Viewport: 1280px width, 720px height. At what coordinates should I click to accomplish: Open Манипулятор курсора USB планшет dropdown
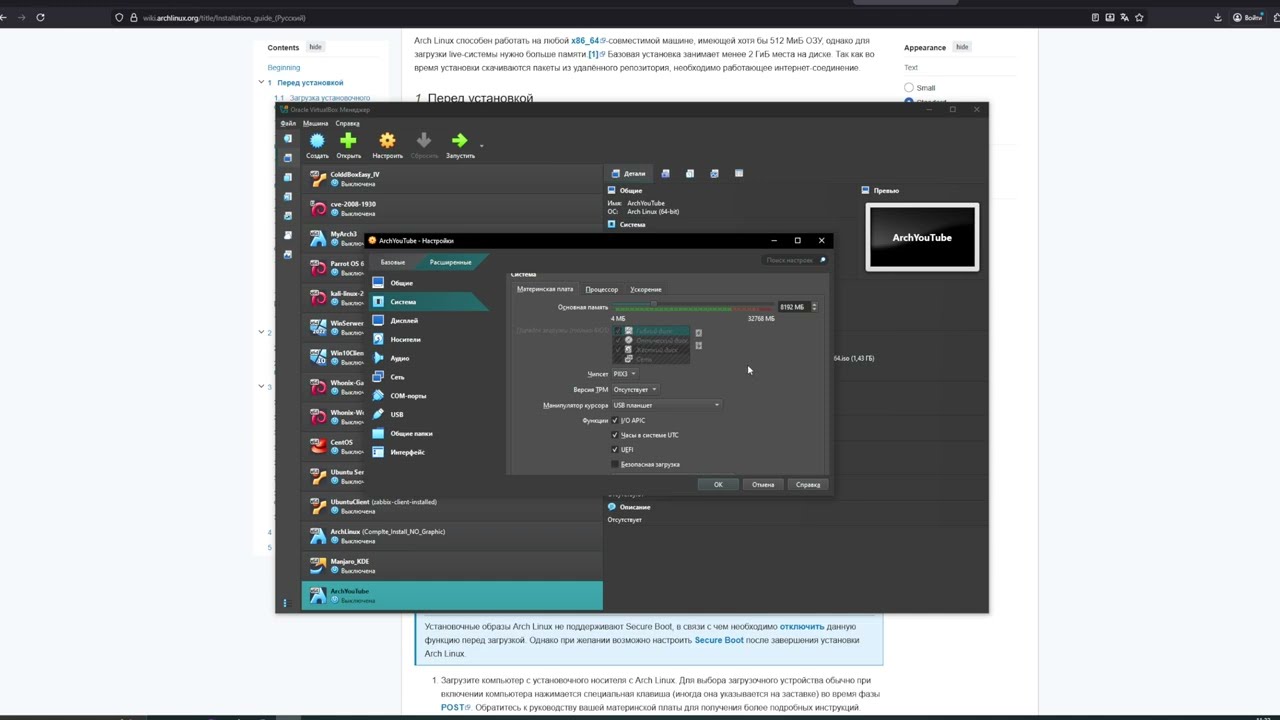click(666, 405)
